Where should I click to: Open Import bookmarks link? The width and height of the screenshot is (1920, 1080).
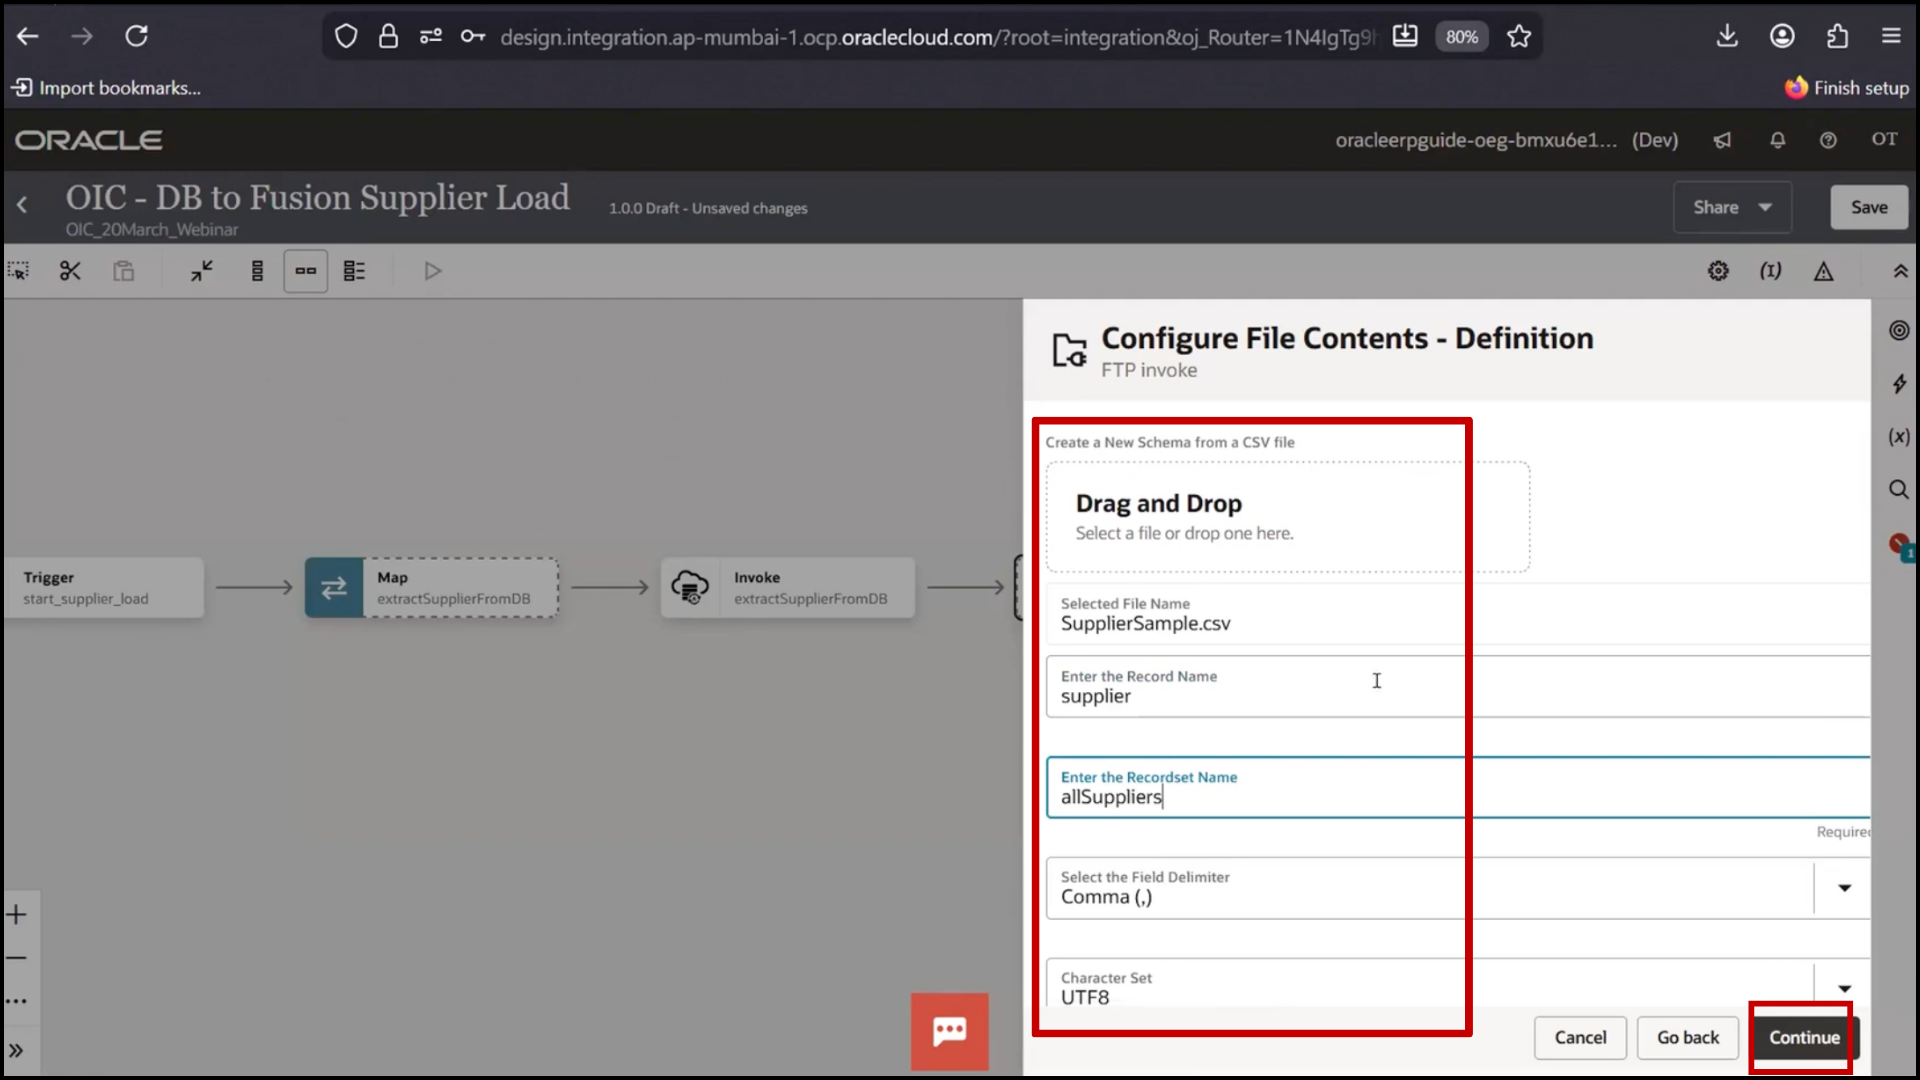pos(106,88)
